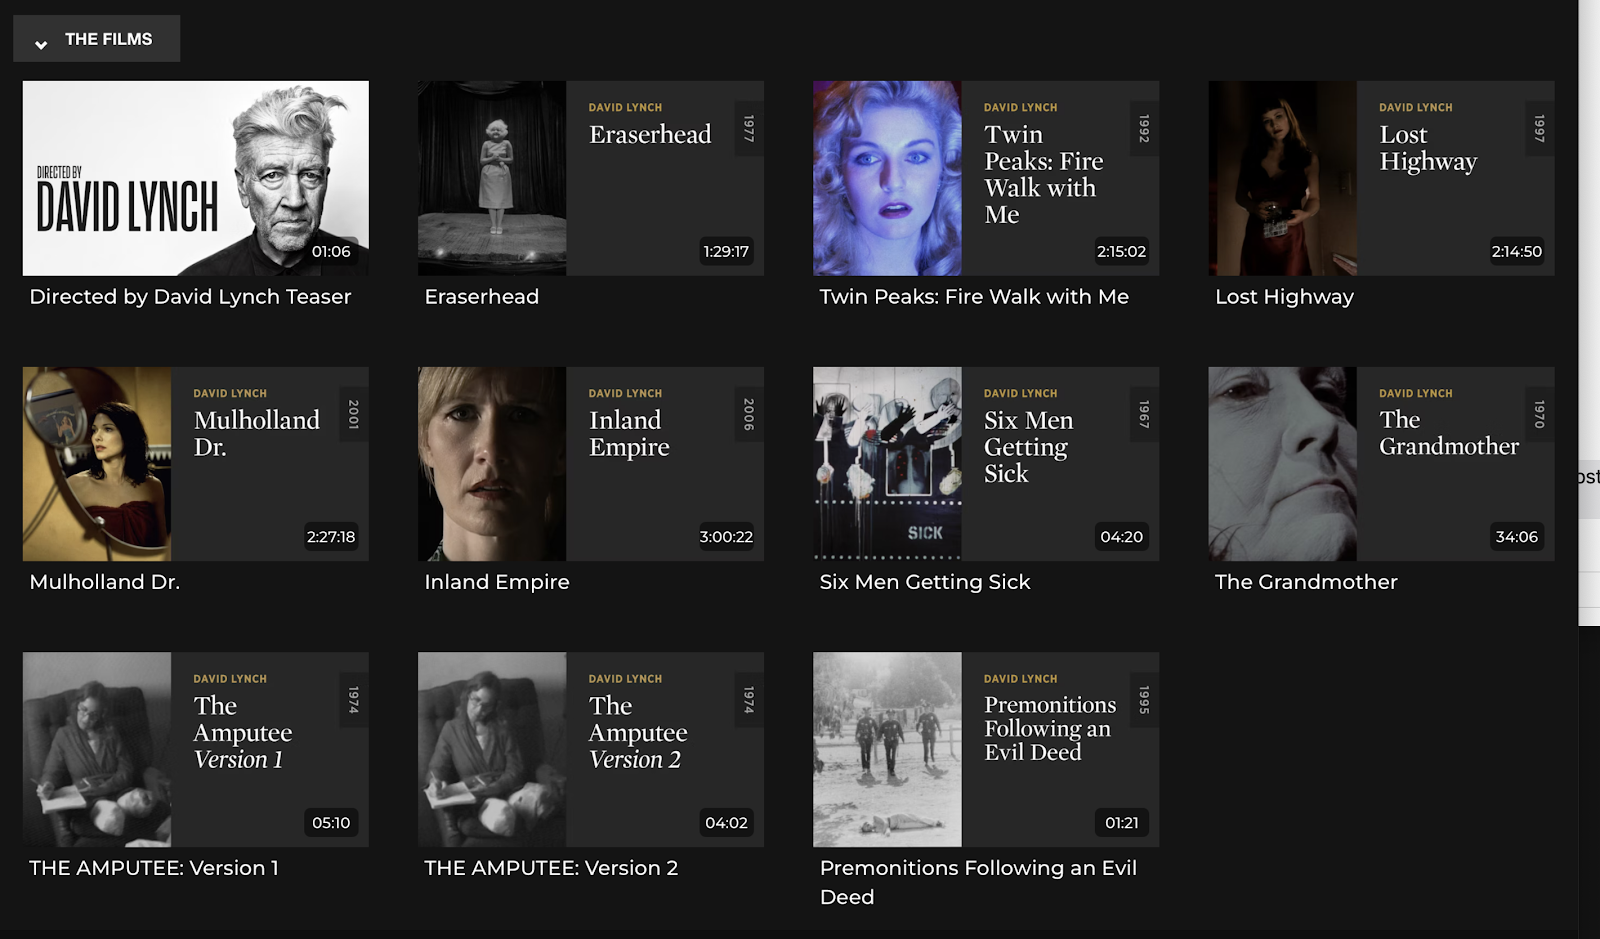Click Eraserhead serif title on the card

pos(650,134)
